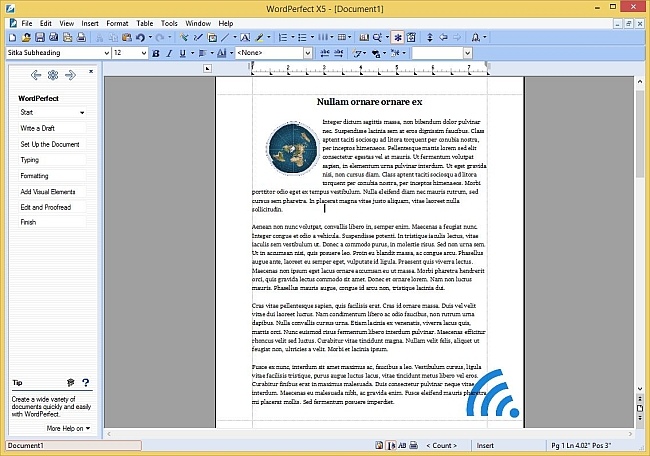
Task: Click the double vertical arrow icon
Action: click(x=430, y=38)
